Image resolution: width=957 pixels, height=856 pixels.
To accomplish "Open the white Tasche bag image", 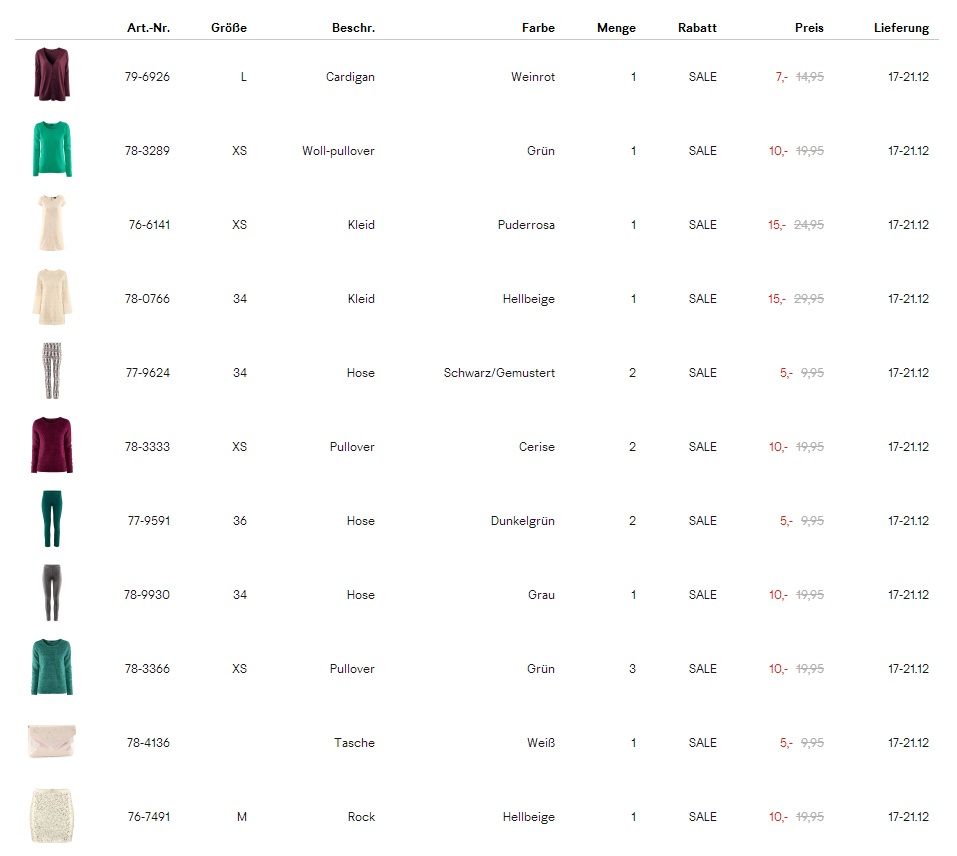I will coord(51,742).
